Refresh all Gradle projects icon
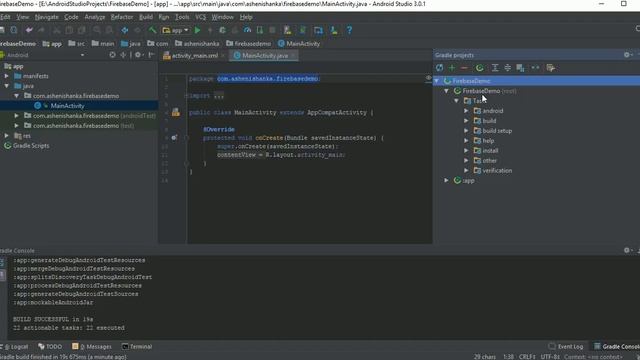 pyautogui.click(x=440, y=68)
